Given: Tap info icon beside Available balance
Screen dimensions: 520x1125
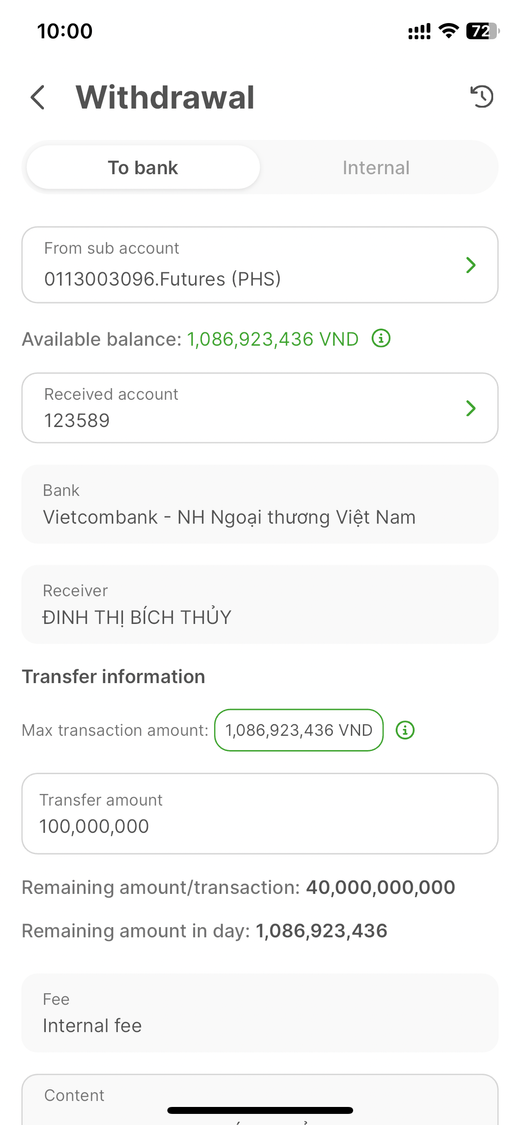Looking at the screenshot, I should pyautogui.click(x=381, y=339).
